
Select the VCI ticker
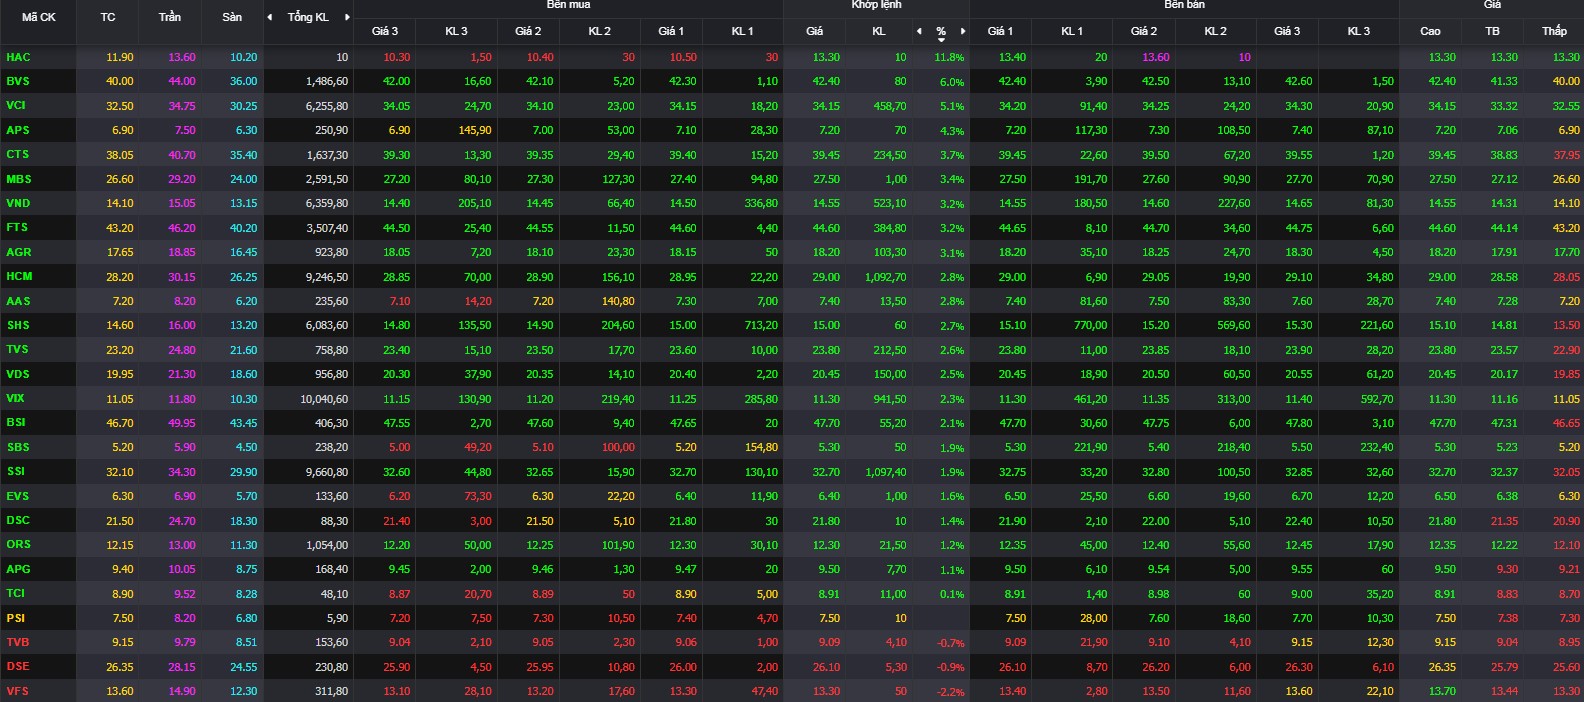(x=16, y=105)
